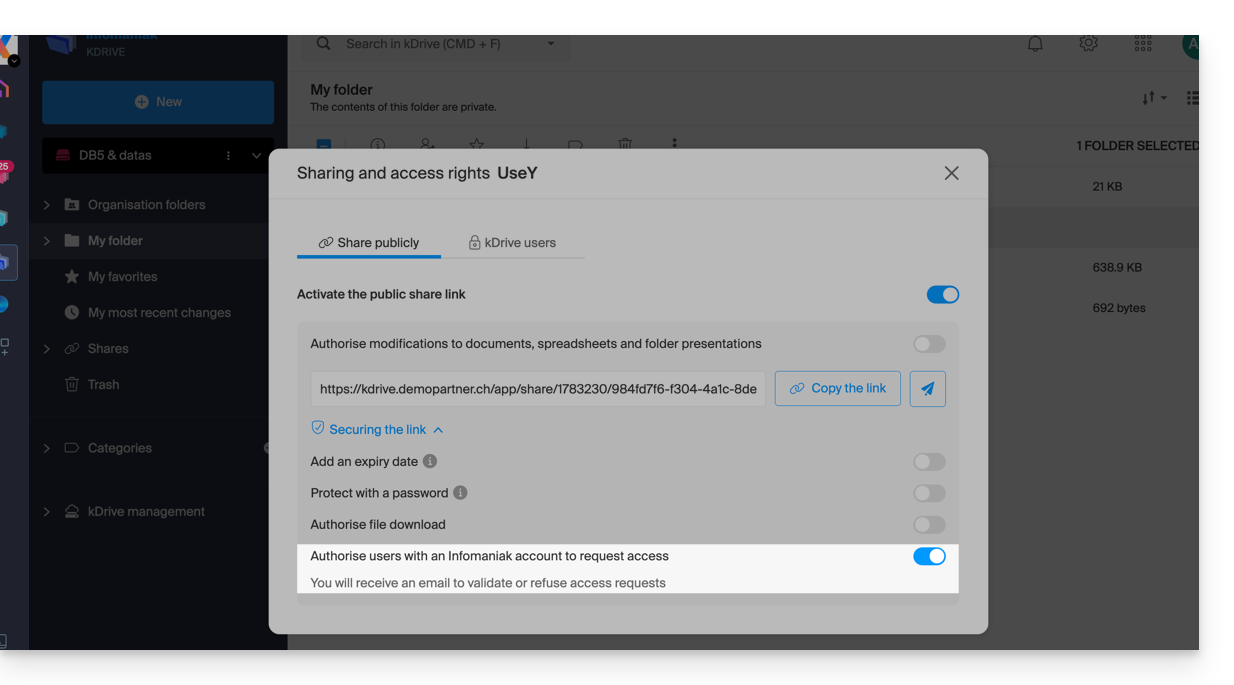Open the Trash folder

pos(103,385)
